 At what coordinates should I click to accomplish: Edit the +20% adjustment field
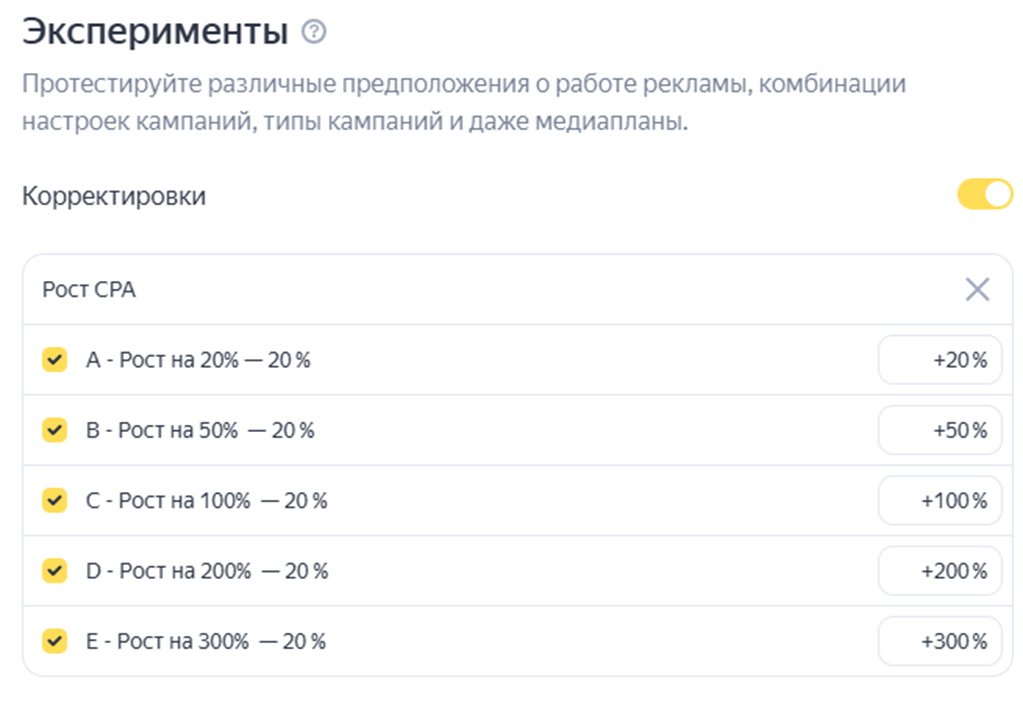(x=939, y=360)
